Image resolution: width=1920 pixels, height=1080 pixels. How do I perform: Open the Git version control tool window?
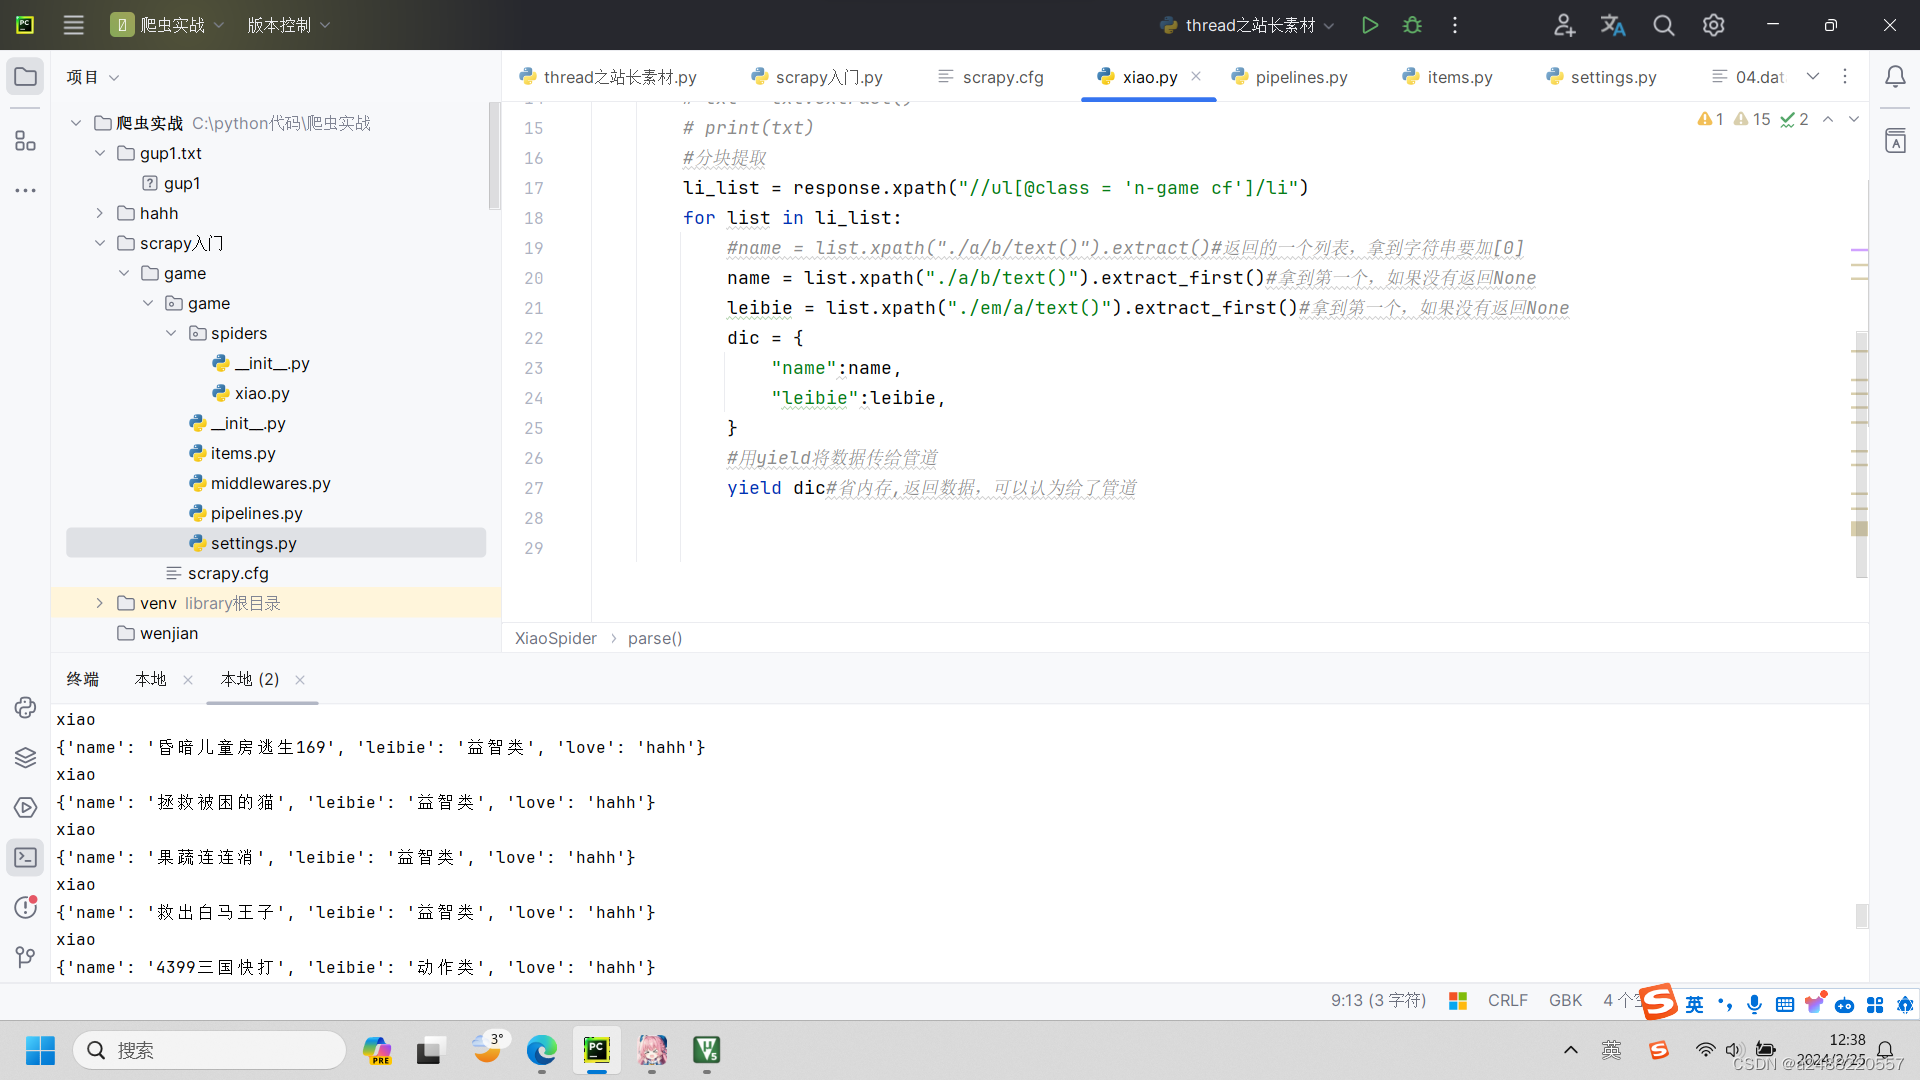pos(25,957)
